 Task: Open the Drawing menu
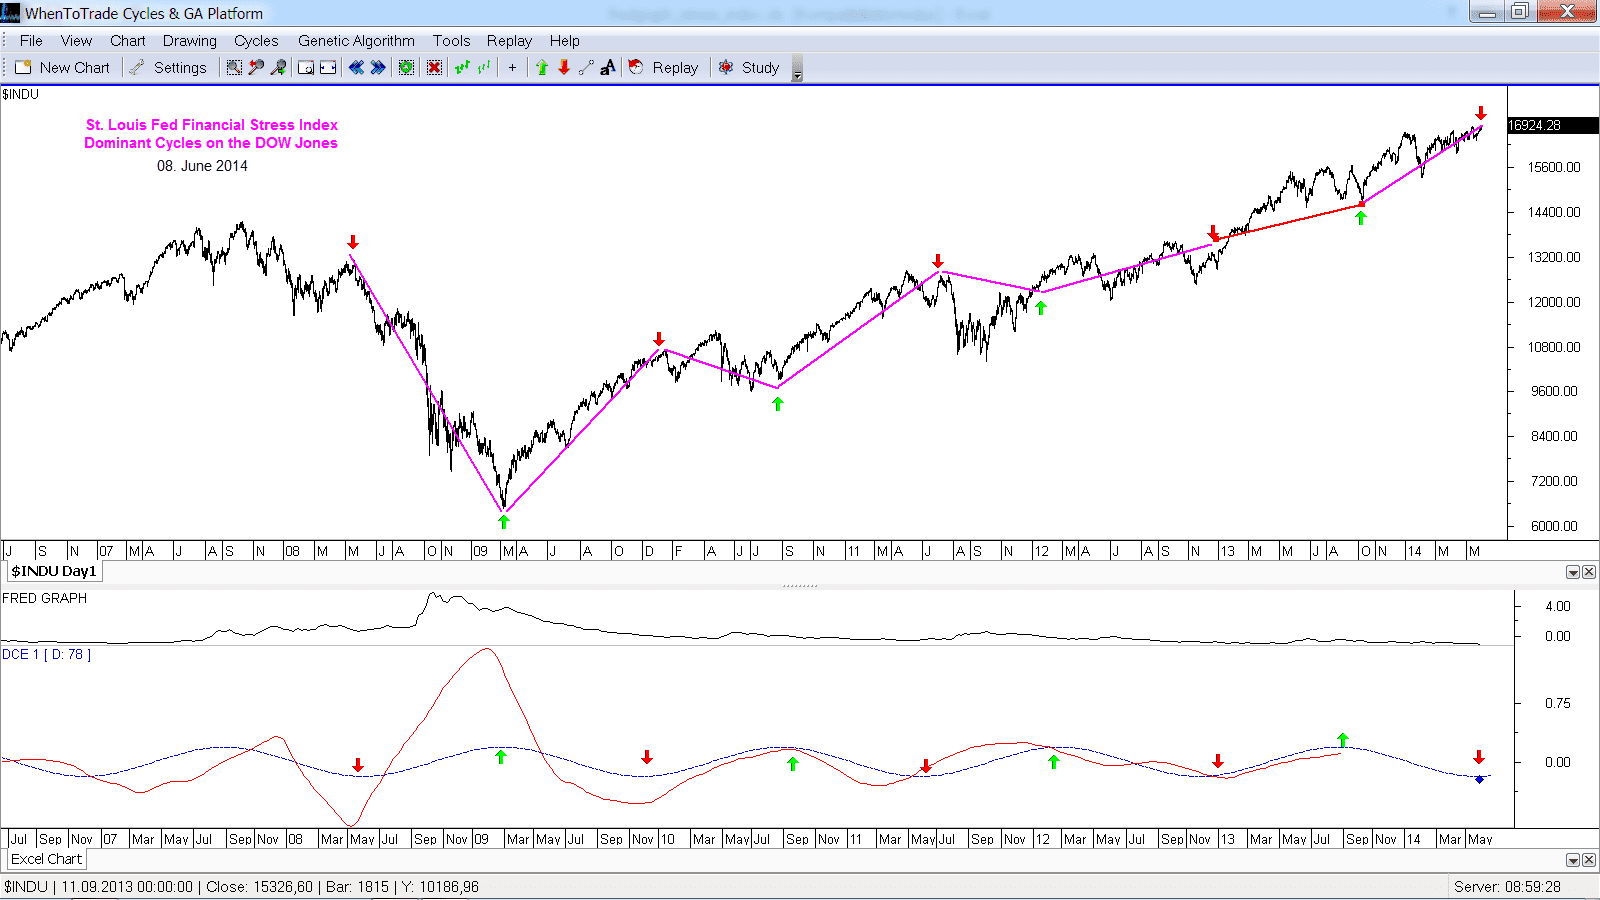click(190, 40)
